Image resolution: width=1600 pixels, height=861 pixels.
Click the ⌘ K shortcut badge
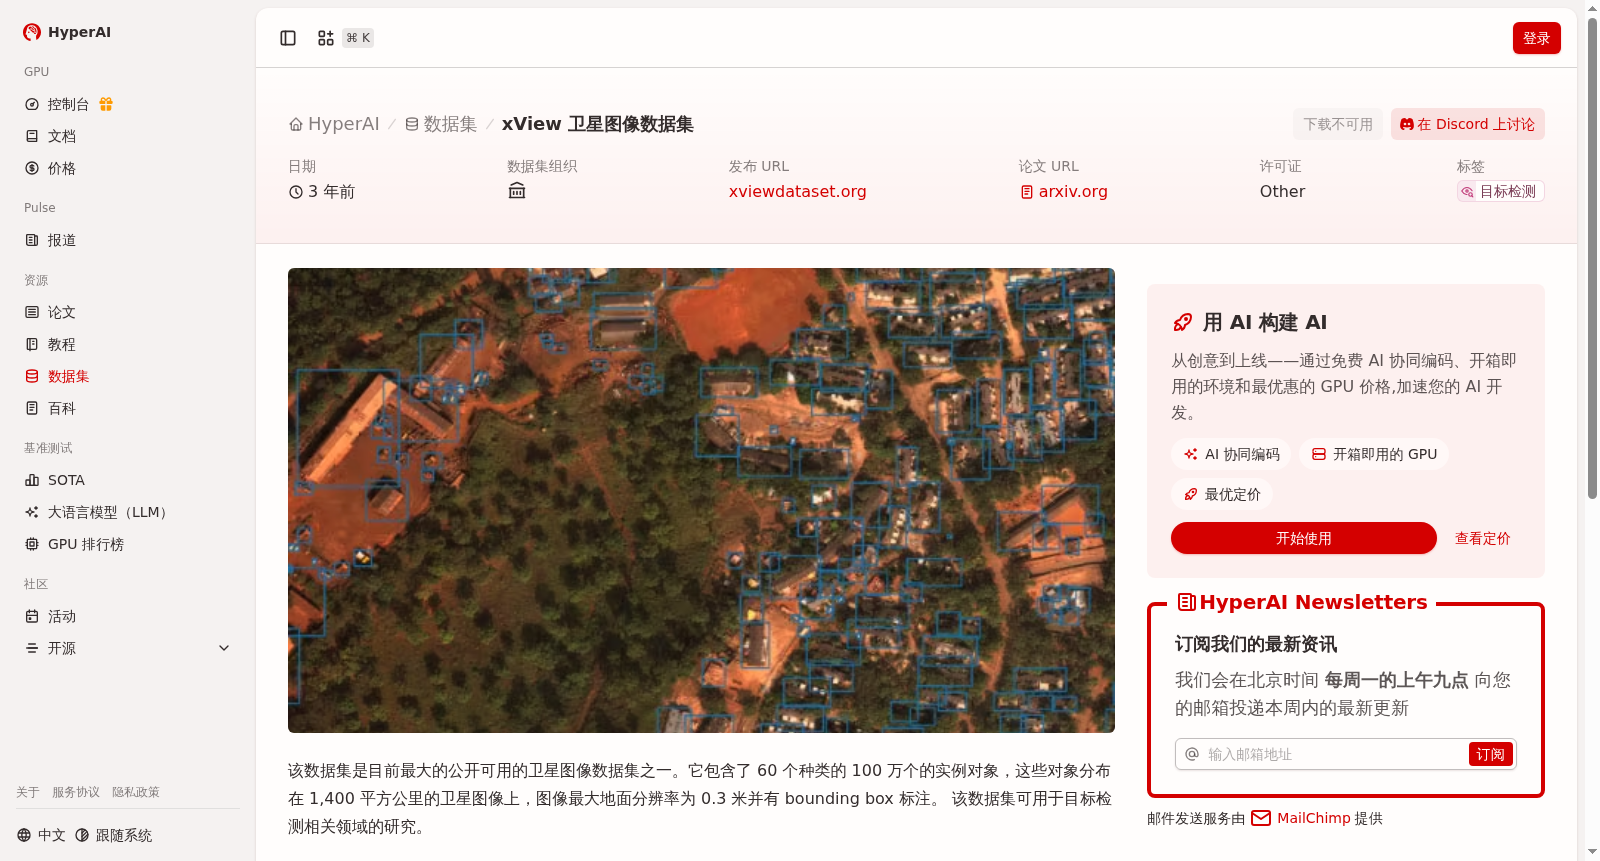tap(358, 38)
